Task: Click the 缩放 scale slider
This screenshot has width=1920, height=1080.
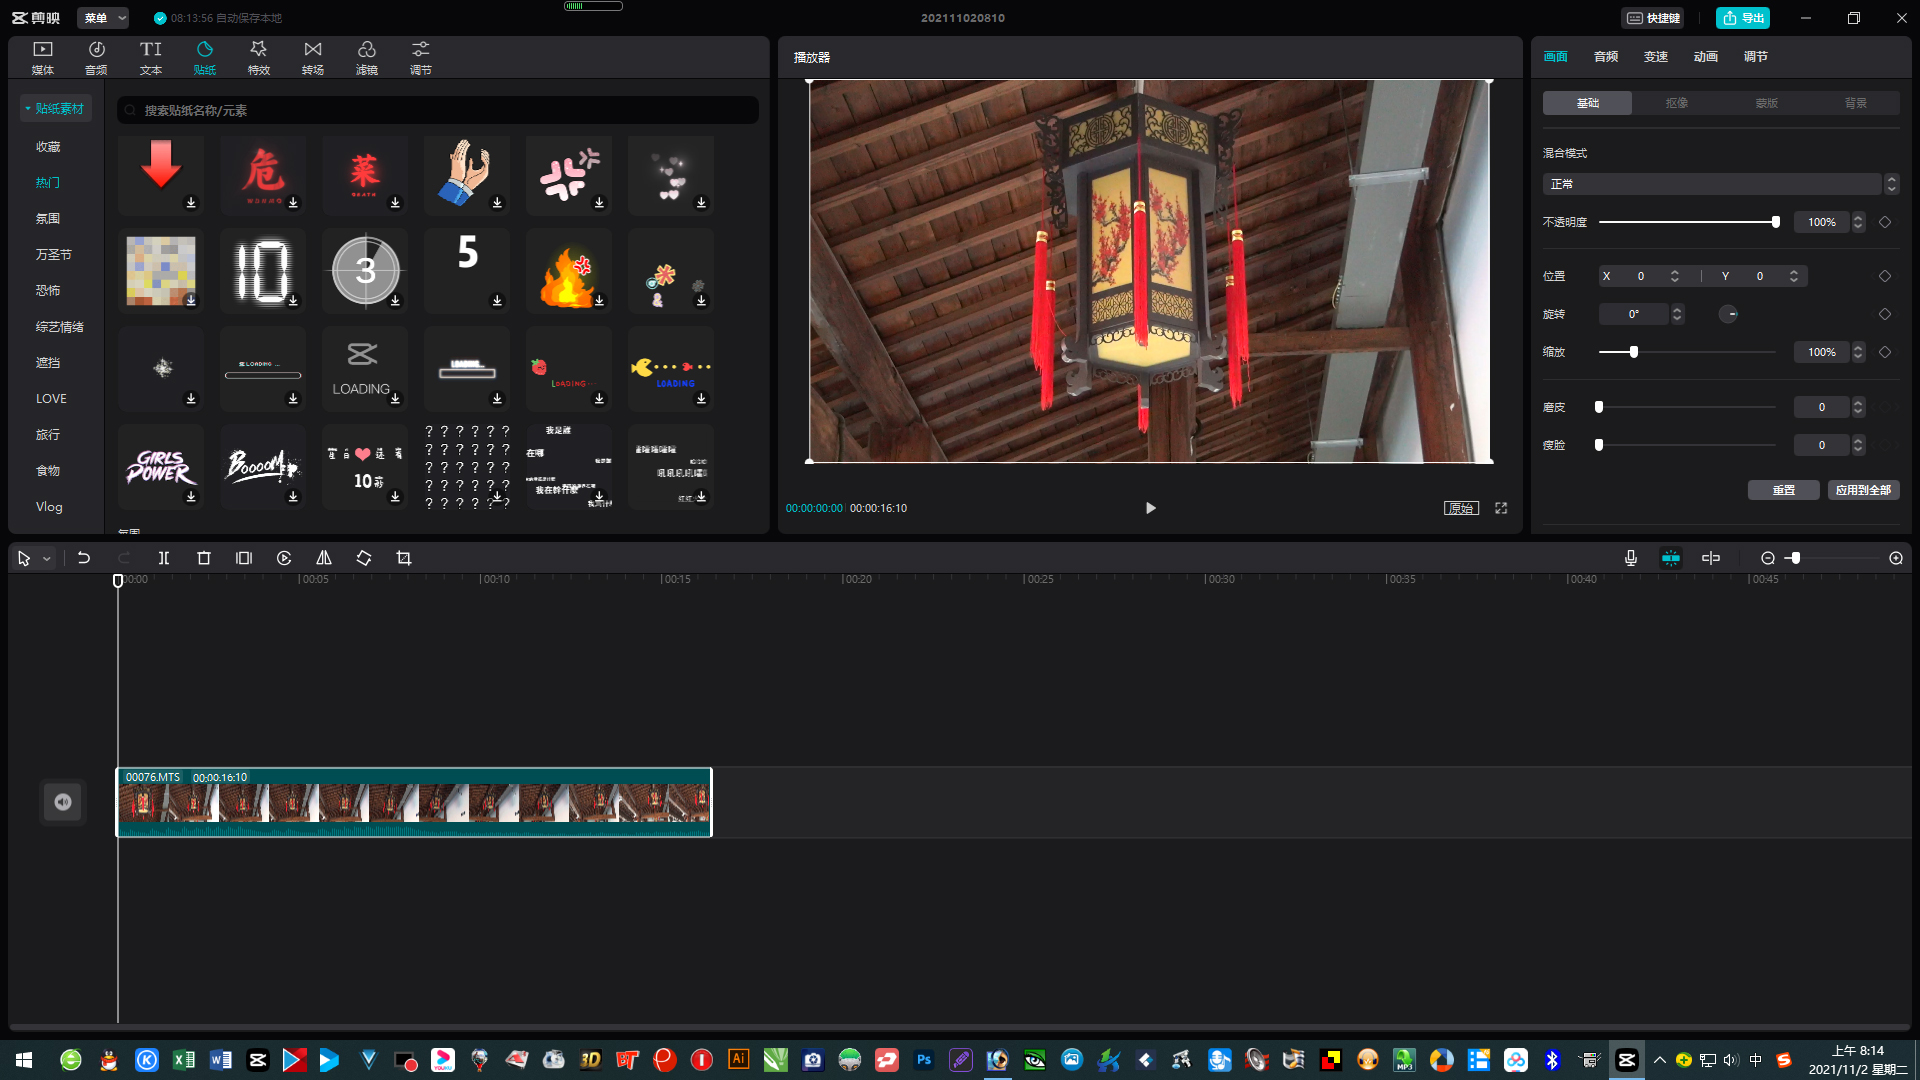Action: click(1687, 352)
